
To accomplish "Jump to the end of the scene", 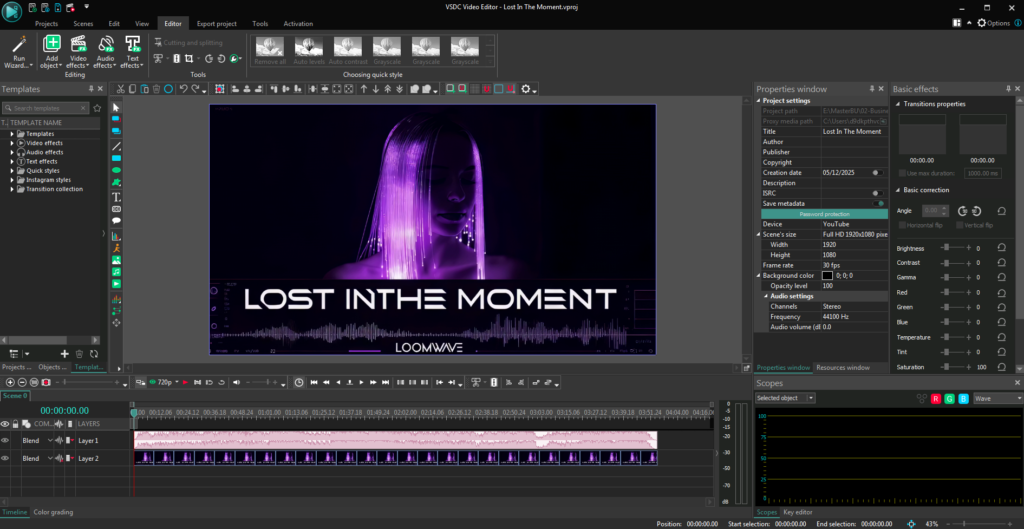I will pyautogui.click(x=385, y=382).
